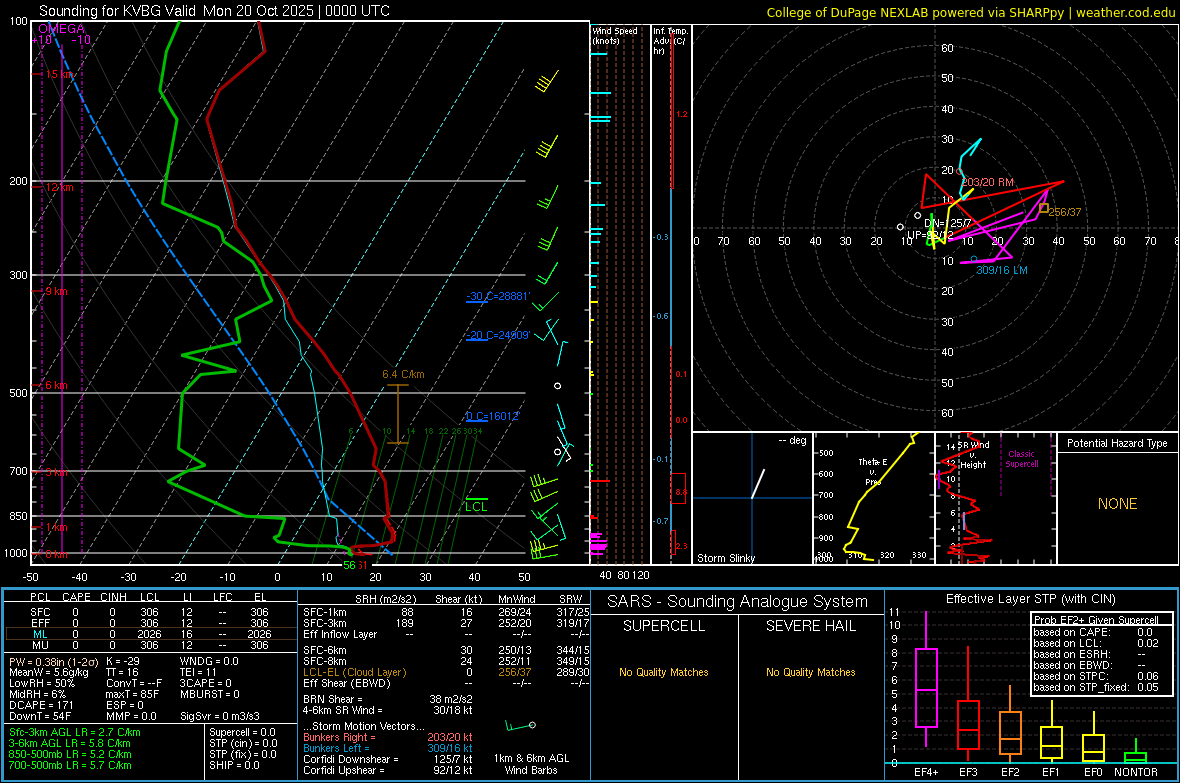1180x783 pixels.
Task: Click the red Bunkers Right label
Action: (339, 737)
